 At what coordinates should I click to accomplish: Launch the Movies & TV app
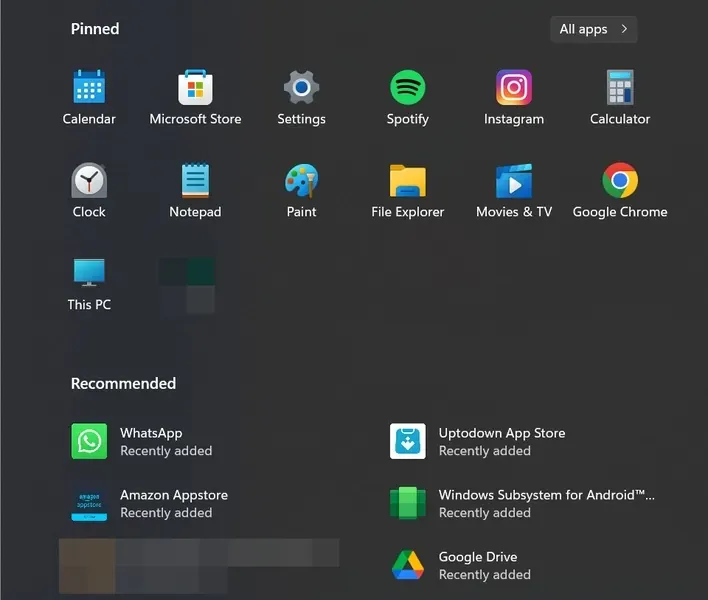pyautogui.click(x=514, y=181)
